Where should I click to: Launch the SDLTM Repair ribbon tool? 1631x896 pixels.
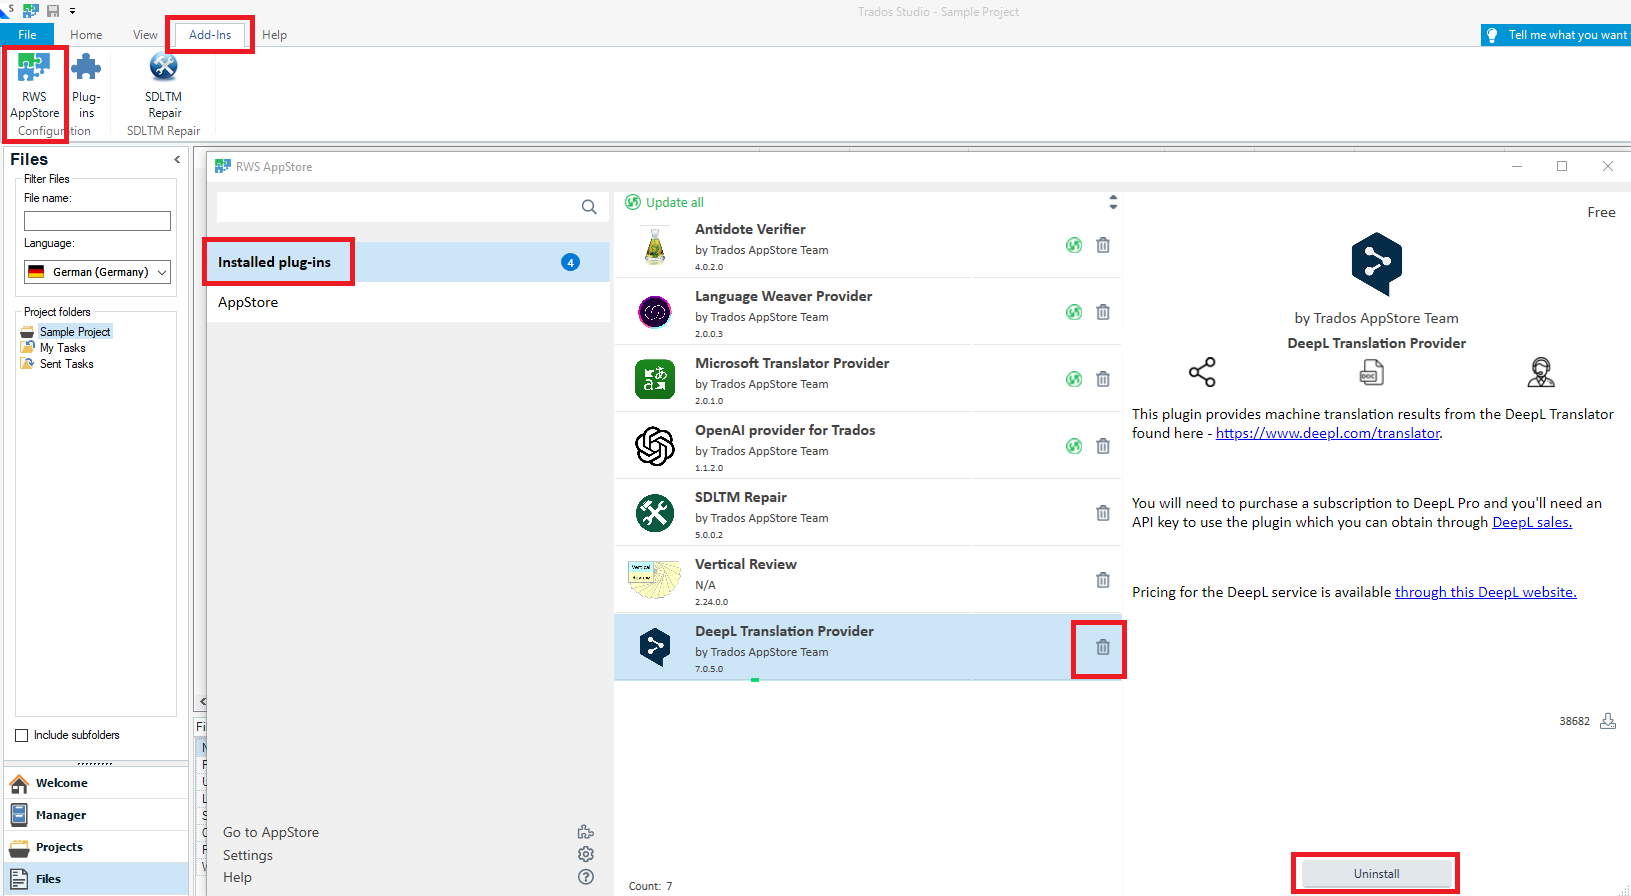[163, 87]
